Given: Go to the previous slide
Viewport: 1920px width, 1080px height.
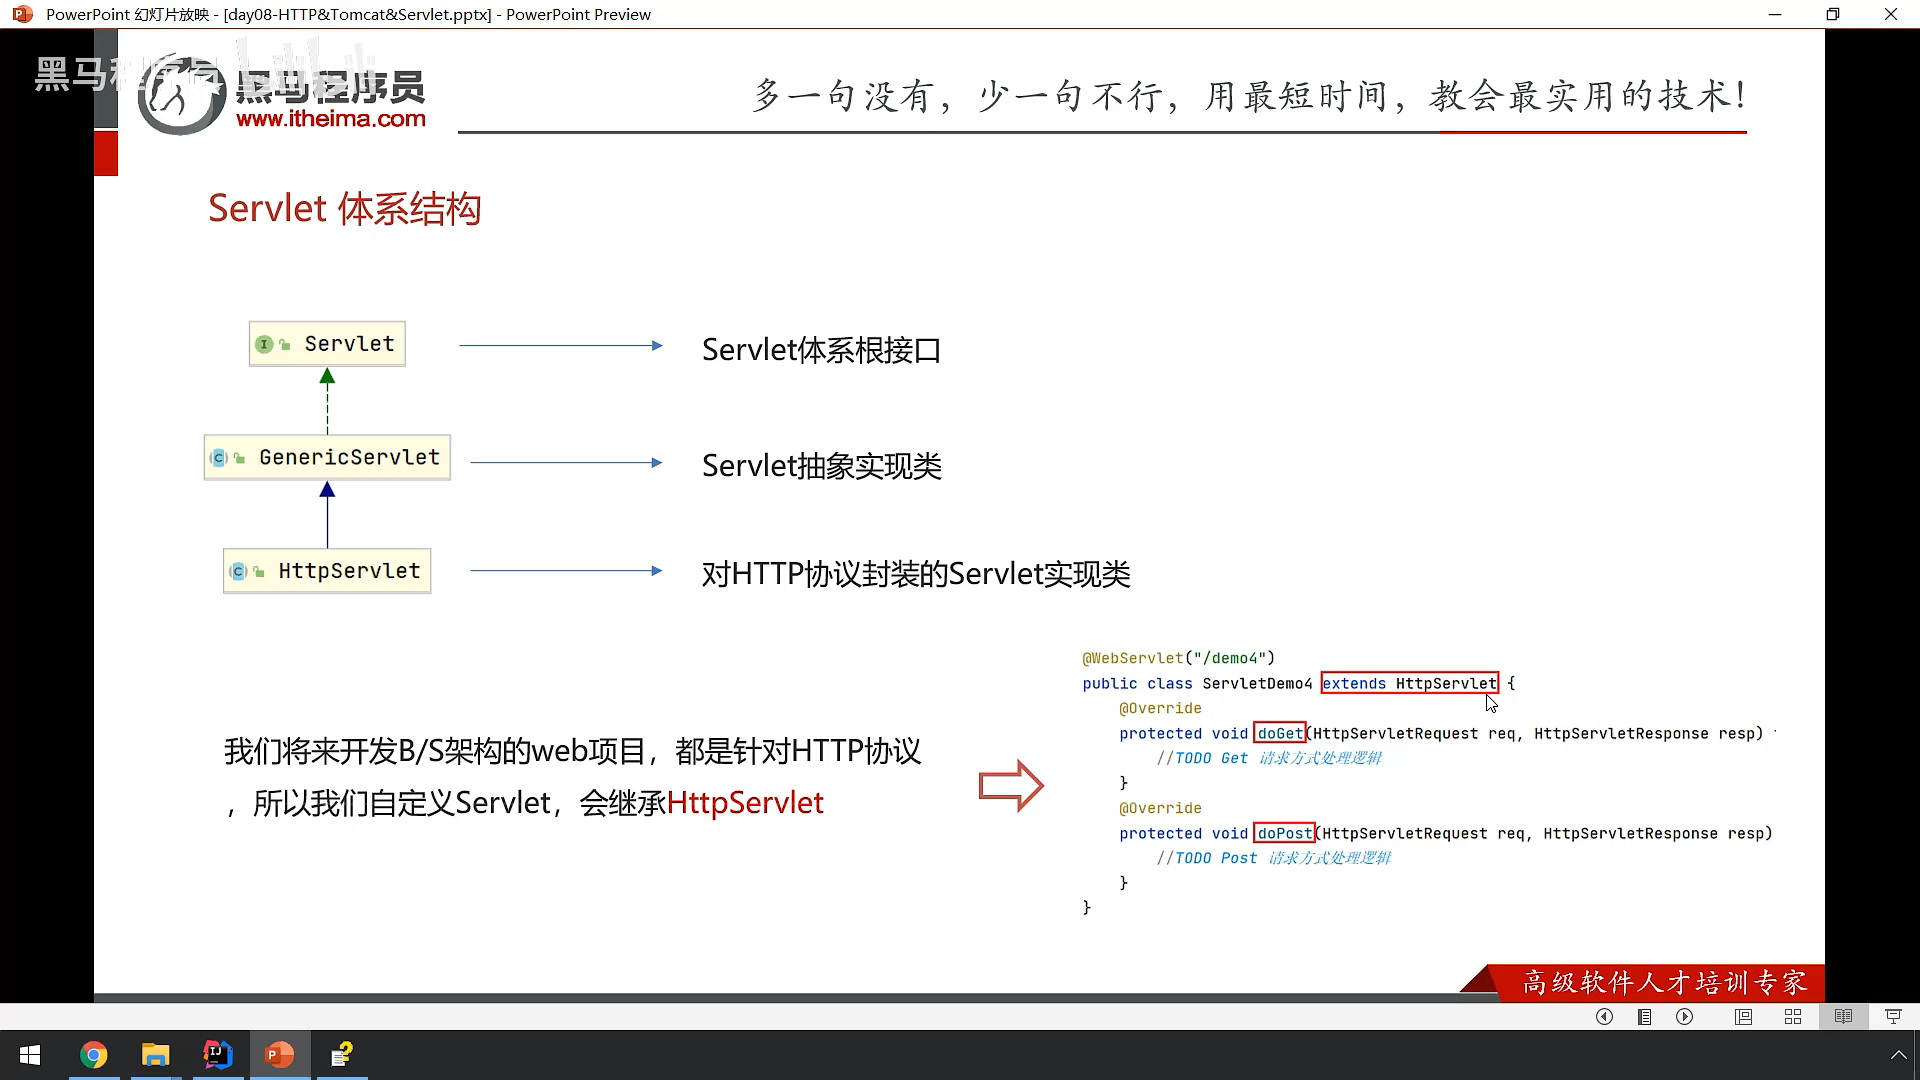Looking at the screenshot, I should 1604,1016.
